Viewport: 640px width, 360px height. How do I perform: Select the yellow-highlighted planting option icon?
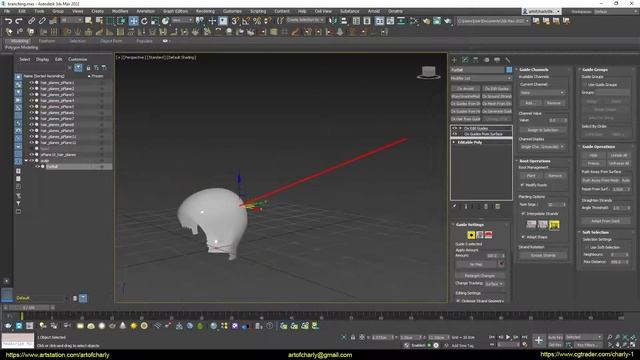point(554,224)
